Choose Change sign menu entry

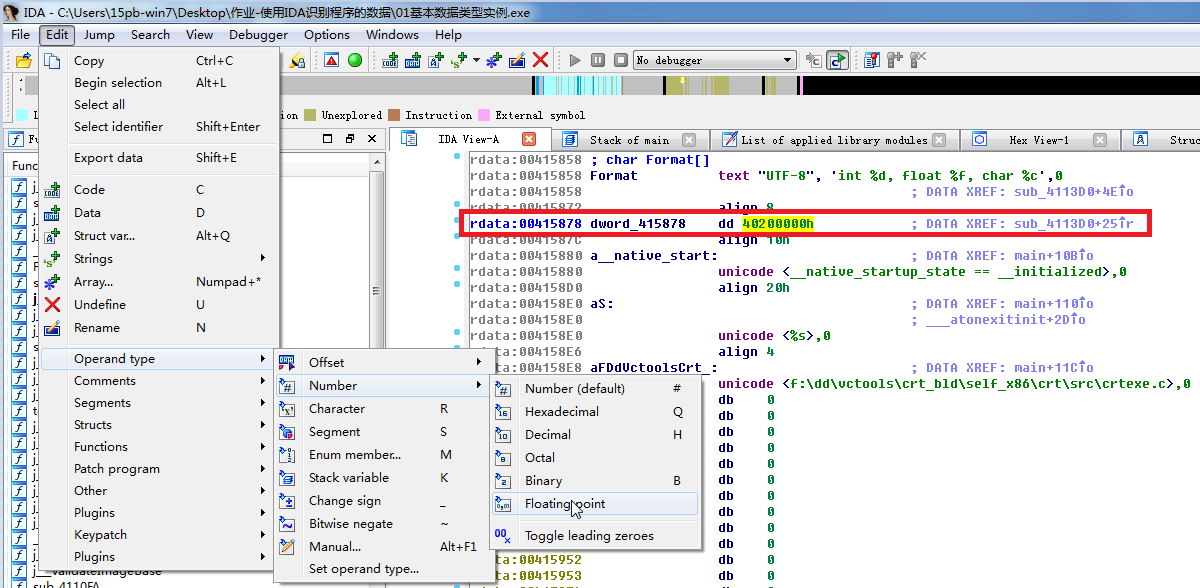(x=384, y=501)
